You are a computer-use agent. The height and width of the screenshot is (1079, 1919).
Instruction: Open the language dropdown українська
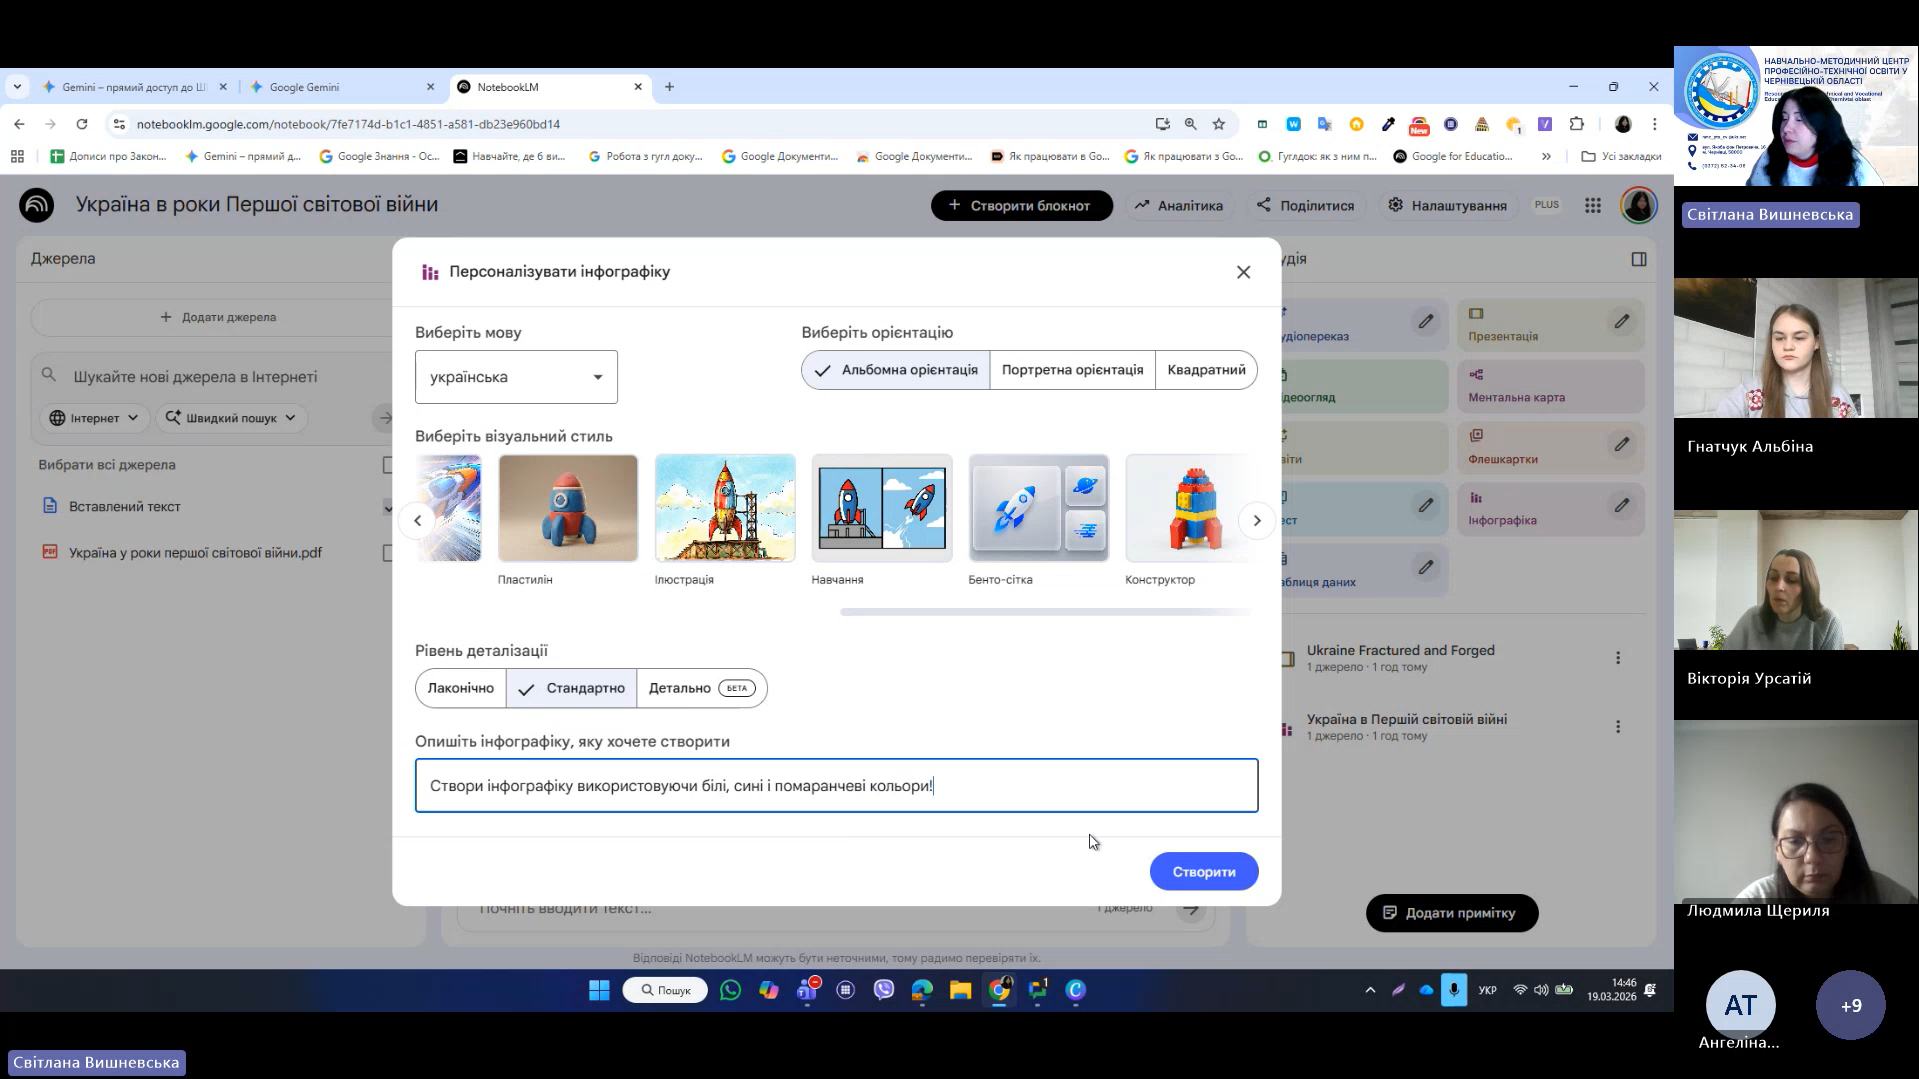tap(516, 377)
